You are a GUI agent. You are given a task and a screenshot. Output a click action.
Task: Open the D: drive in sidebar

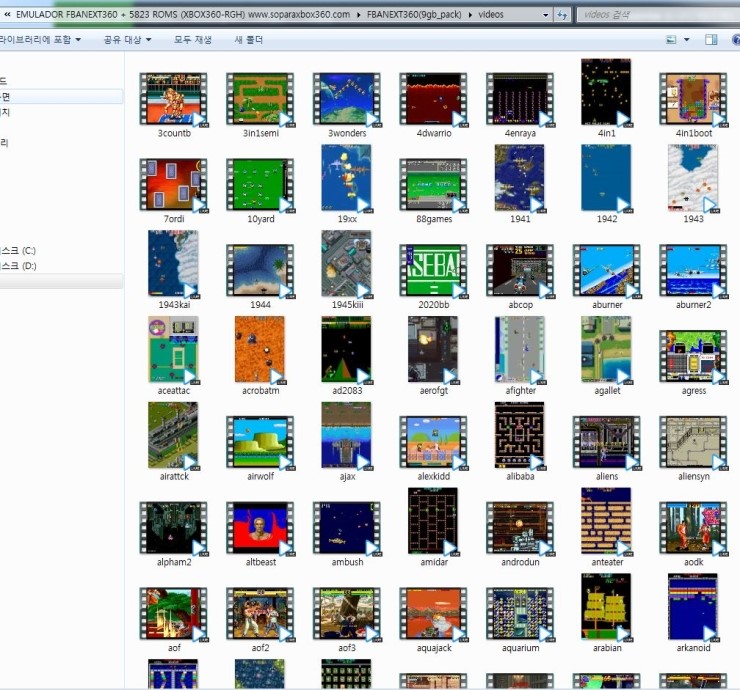19,266
